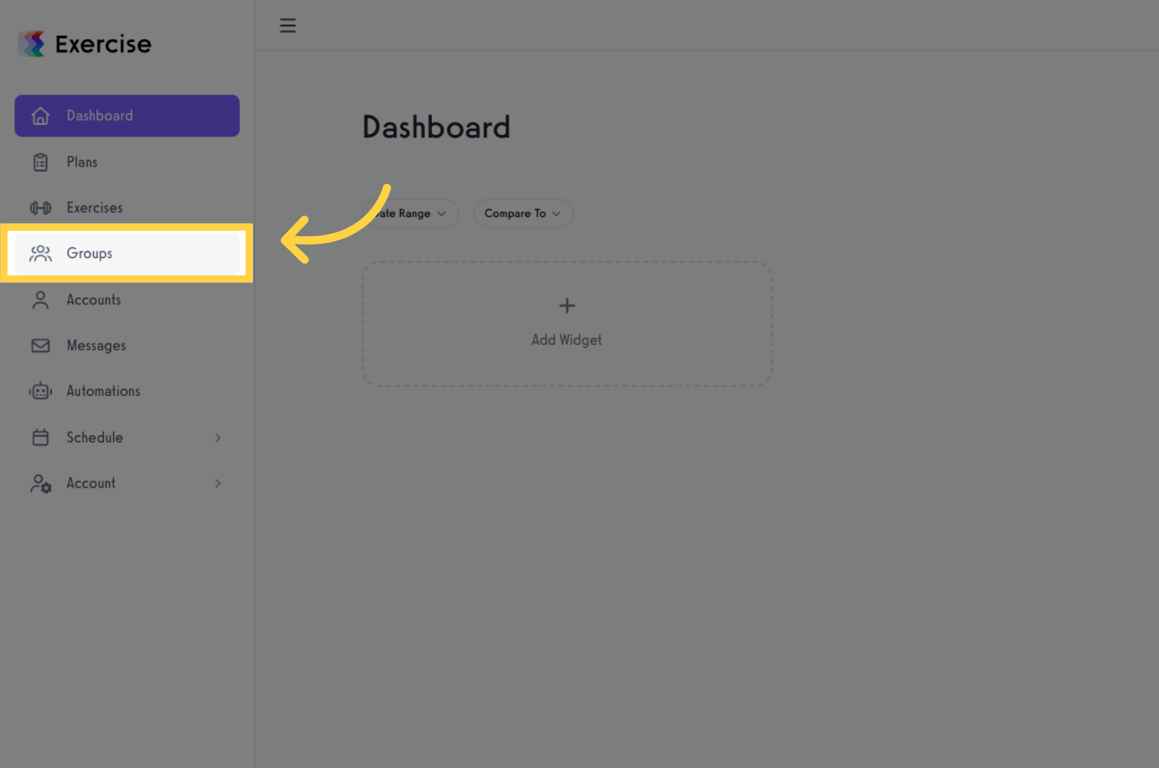Viewport: 1159px width, 768px height.
Task: Expand the Account submenu chevron
Action: coord(217,483)
